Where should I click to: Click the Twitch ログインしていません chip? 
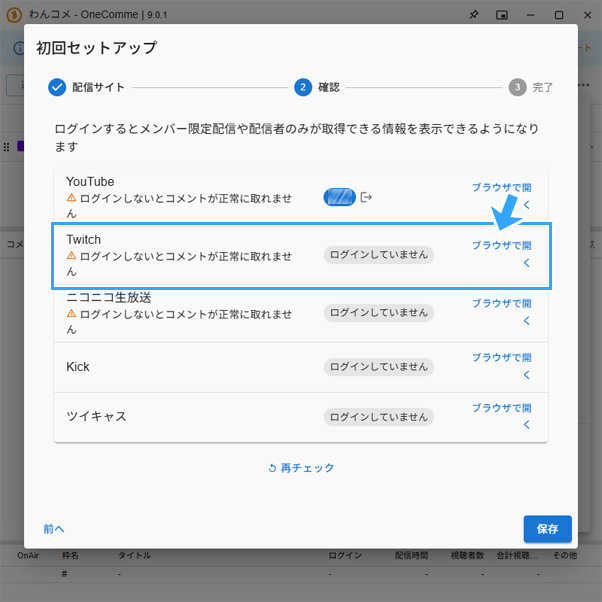(x=379, y=255)
